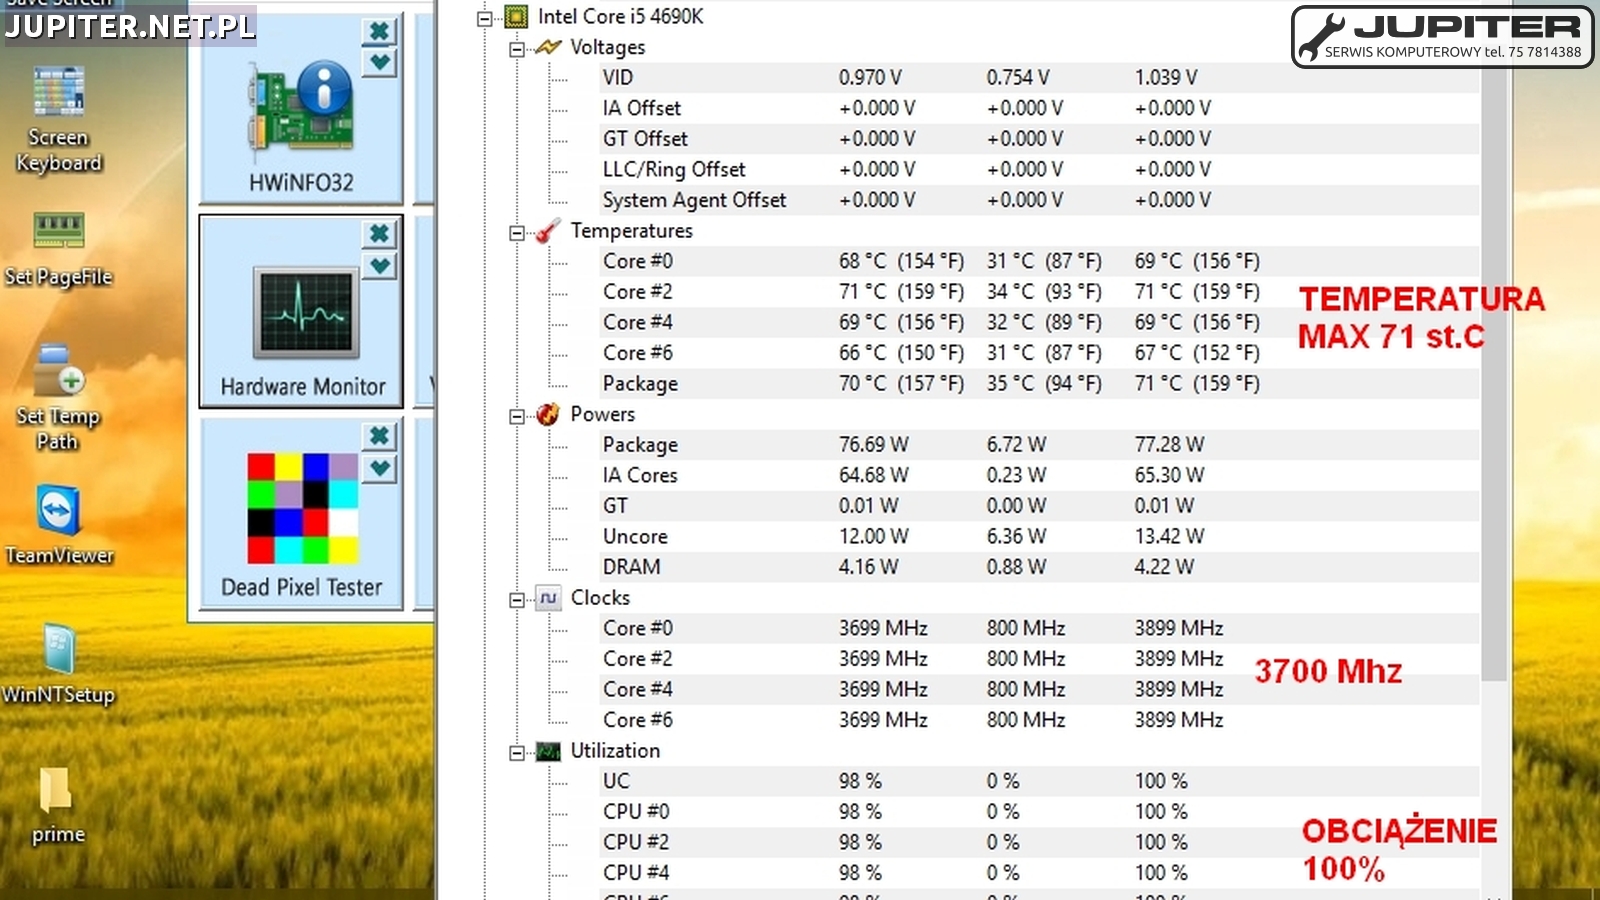This screenshot has width=1600, height=900.
Task: Select the VID voltage row
Action: pos(1039,77)
